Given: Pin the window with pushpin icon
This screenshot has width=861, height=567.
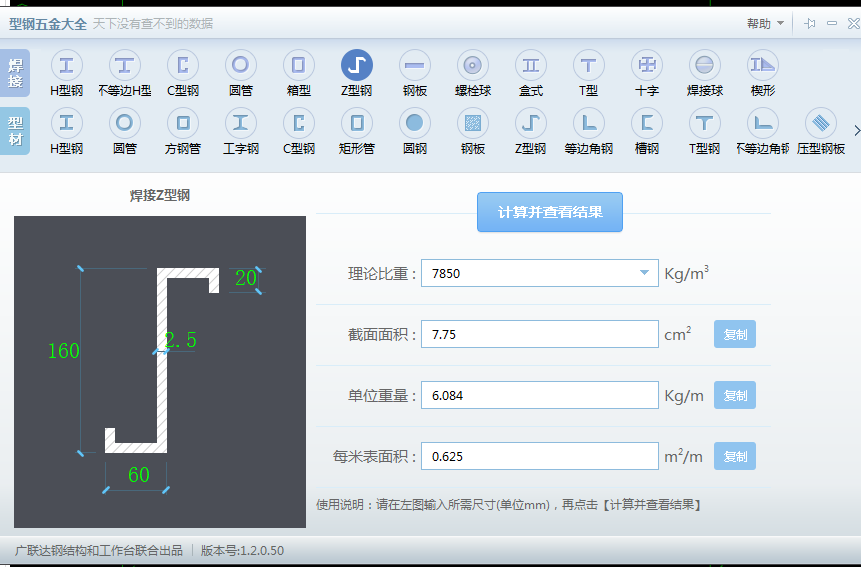Looking at the screenshot, I should pyautogui.click(x=809, y=24).
